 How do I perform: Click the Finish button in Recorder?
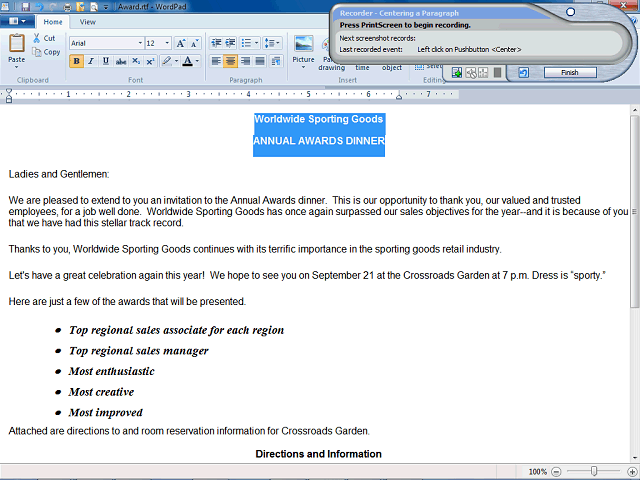click(570, 73)
